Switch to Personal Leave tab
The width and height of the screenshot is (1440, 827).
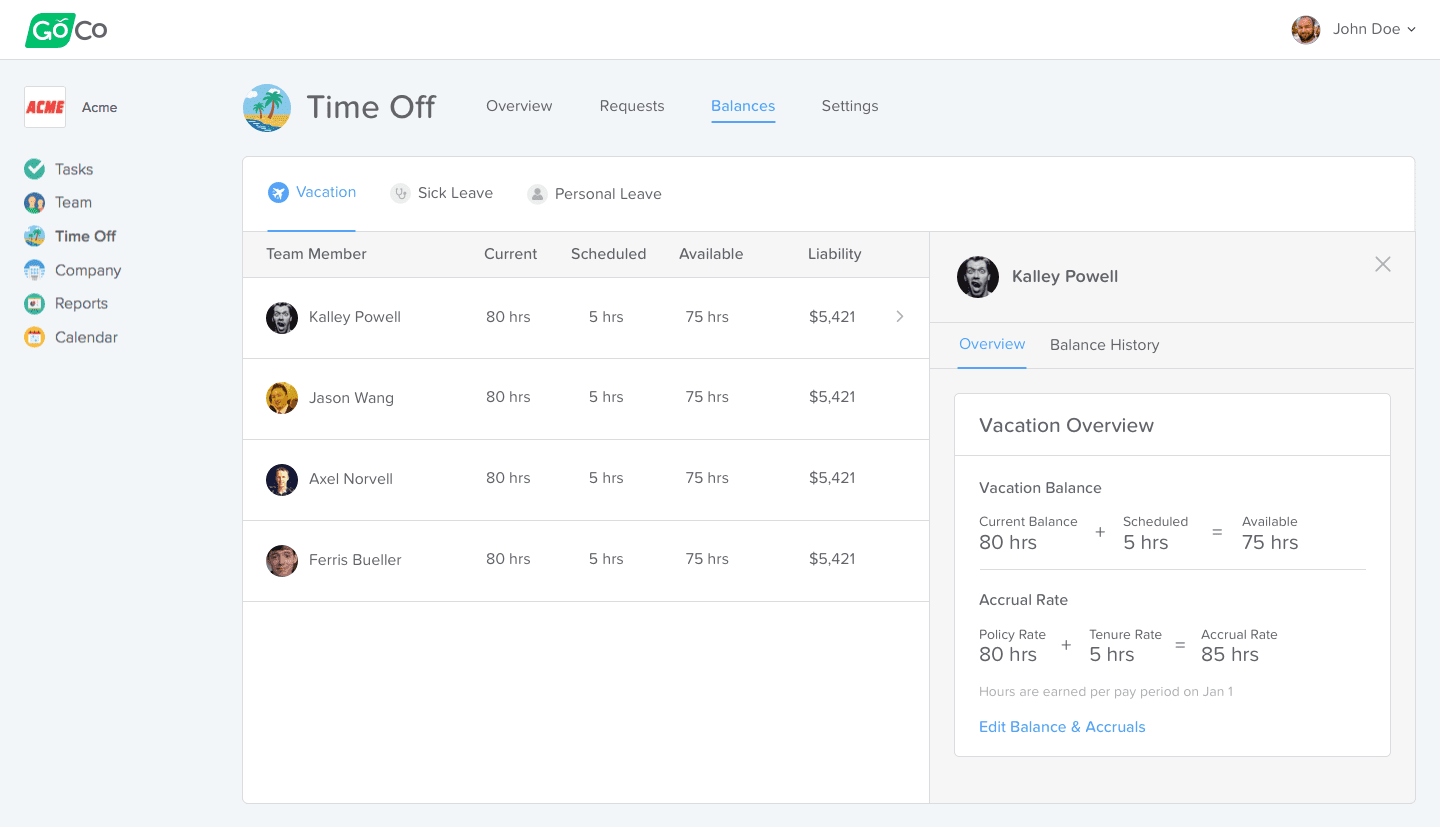(x=595, y=194)
